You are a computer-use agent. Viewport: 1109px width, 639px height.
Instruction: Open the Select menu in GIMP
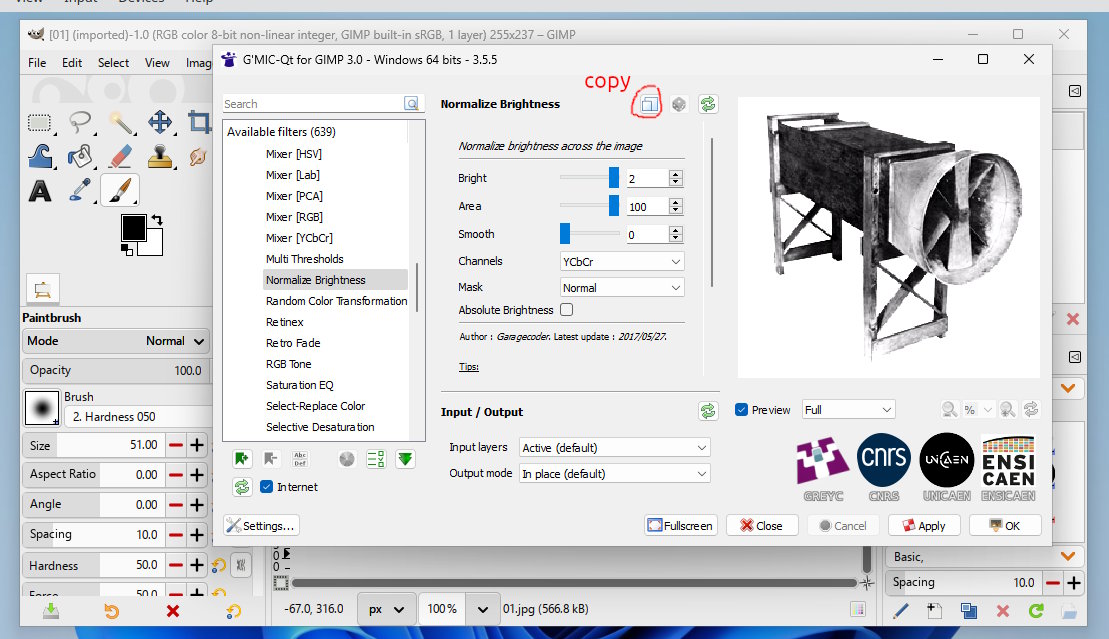[113, 62]
